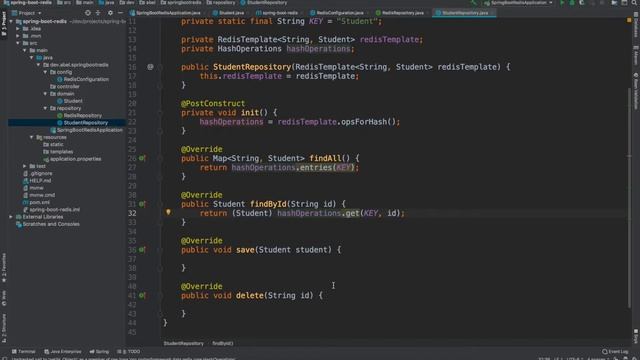
Task: Click the findById() breadcrumb below the editor
Action: [223, 343]
